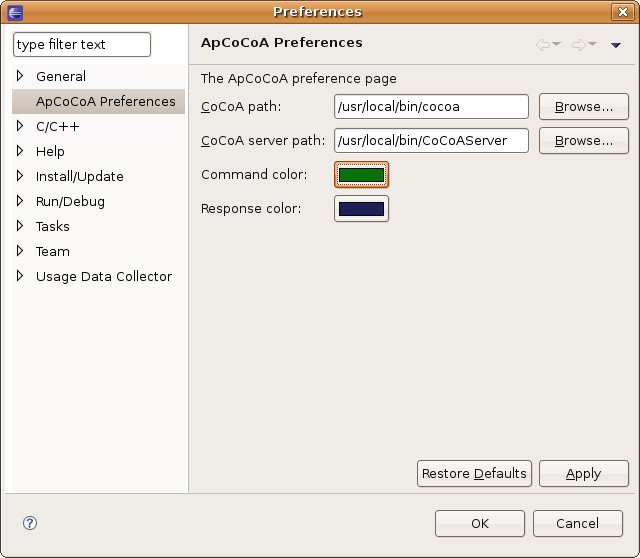Select the Help preferences category

[50, 151]
